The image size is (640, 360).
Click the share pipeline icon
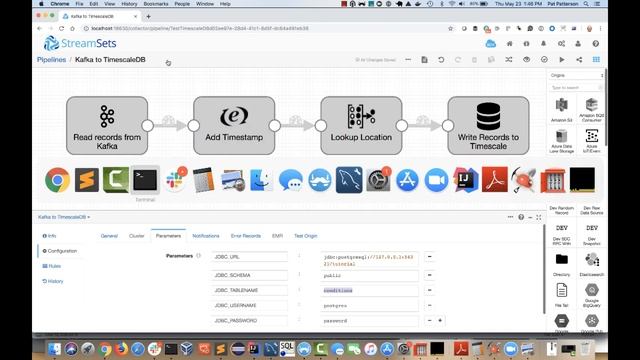(x=579, y=60)
